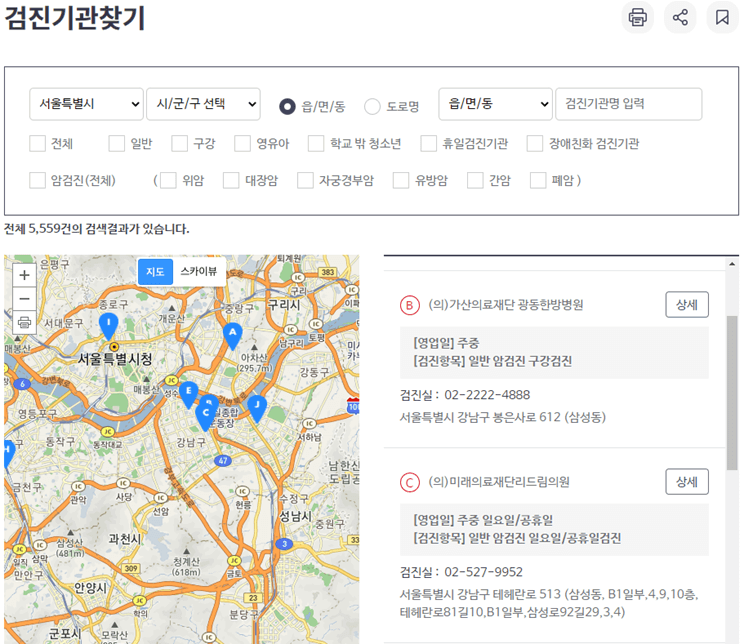Select the 도로명 radio button
The width and height of the screenshot is (744, 644).
tap(372, 106)
